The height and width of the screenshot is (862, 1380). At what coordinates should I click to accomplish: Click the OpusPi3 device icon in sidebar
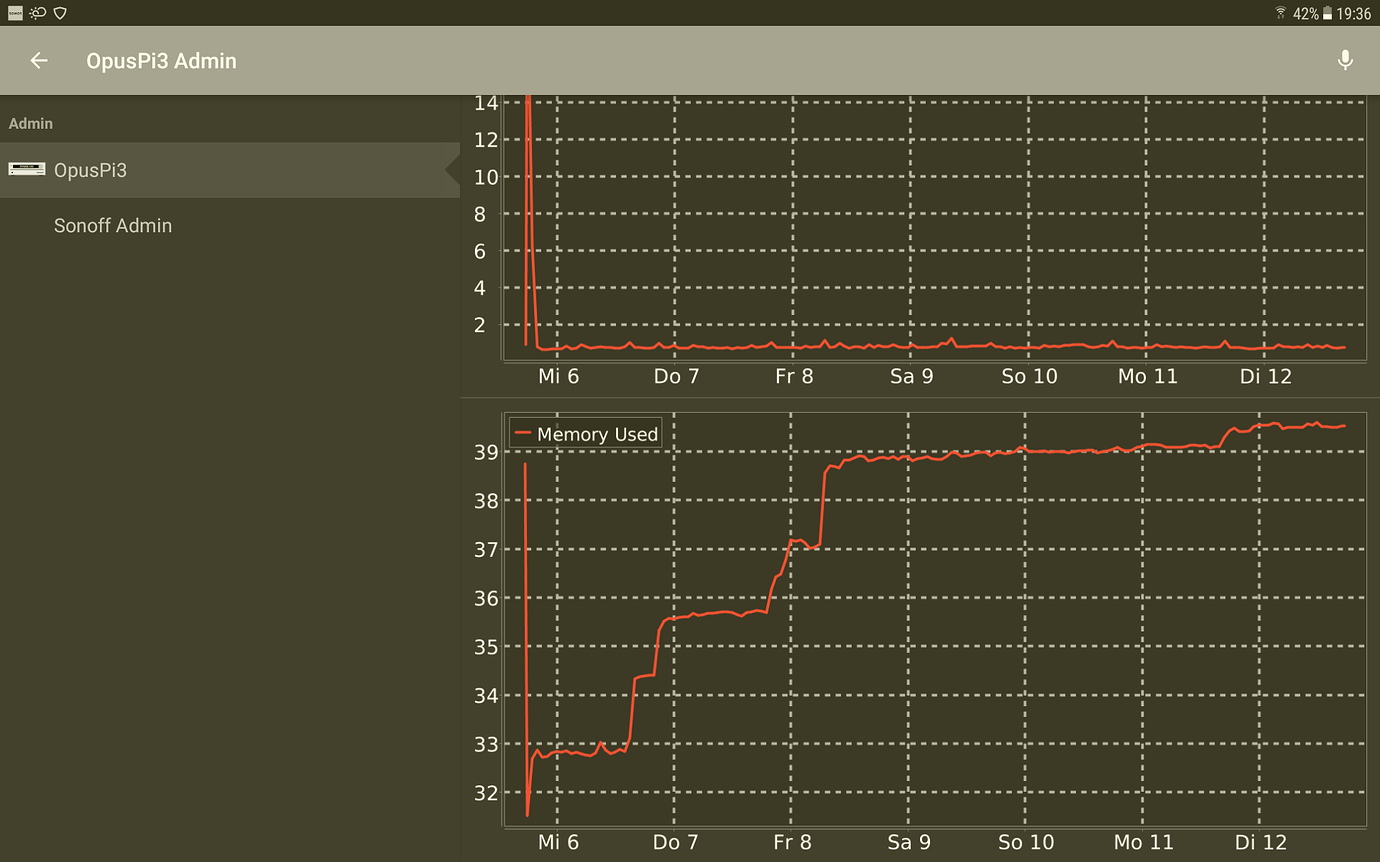coord(27,169)
